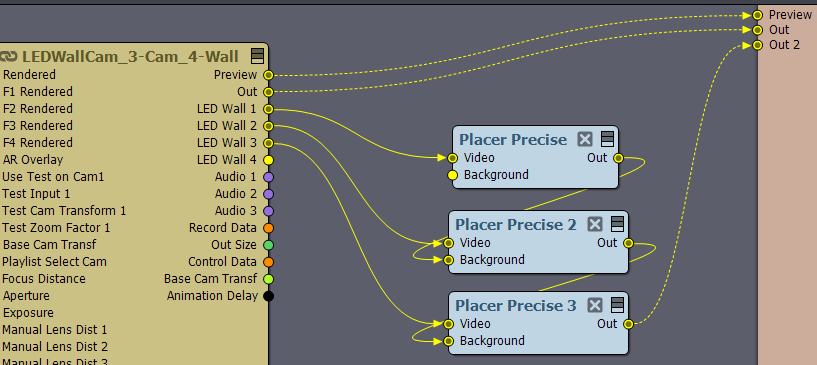This screenshot has height=365, width=817.
Task: Click the LEDWallCam module menu icon
Action: pyautogui.click(x=257, y=56)
